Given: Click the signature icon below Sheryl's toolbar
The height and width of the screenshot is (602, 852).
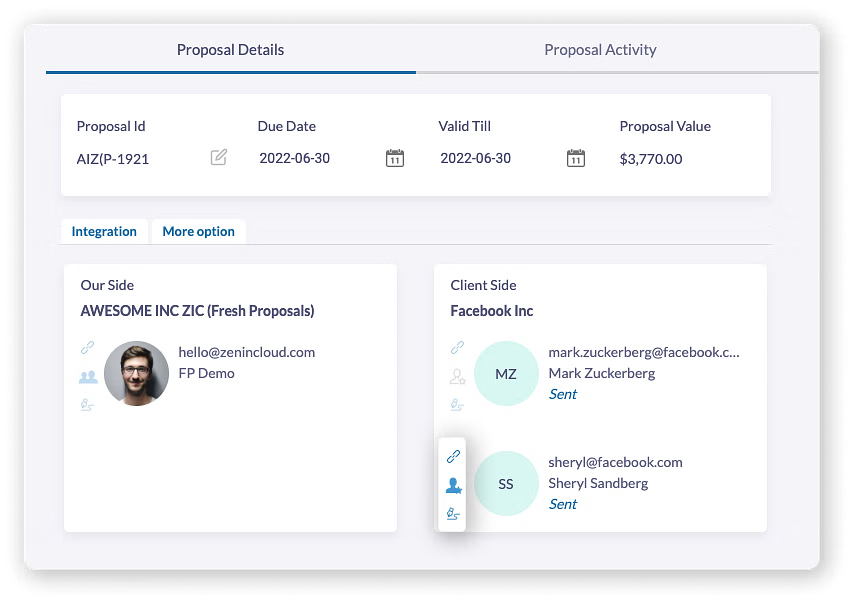Looking at the screenshot, I should tap(452, 513).
